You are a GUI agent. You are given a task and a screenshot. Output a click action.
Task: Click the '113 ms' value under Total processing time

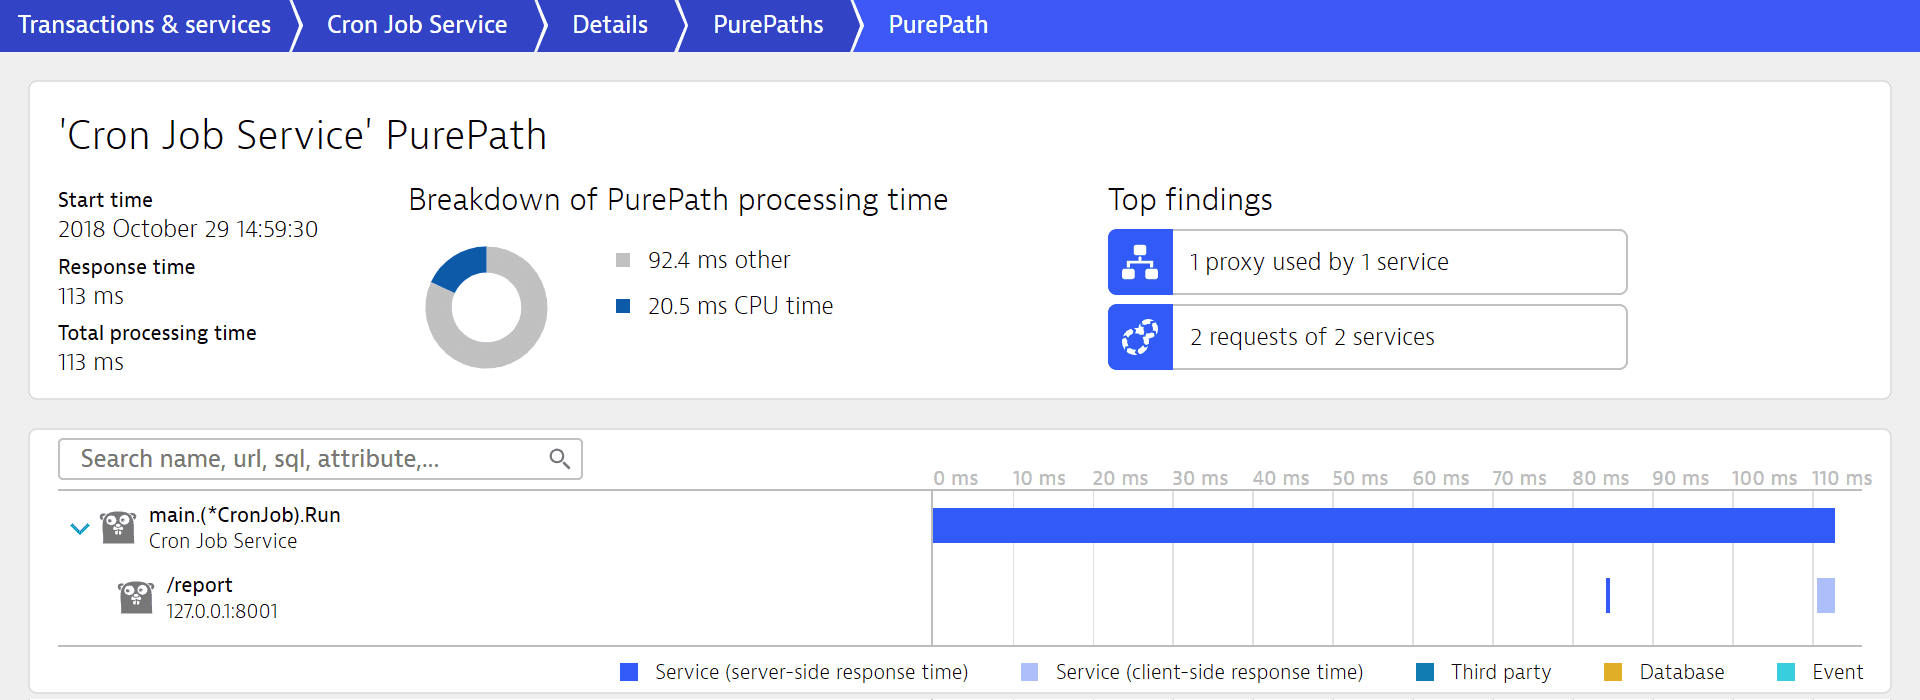pos(91,362)
